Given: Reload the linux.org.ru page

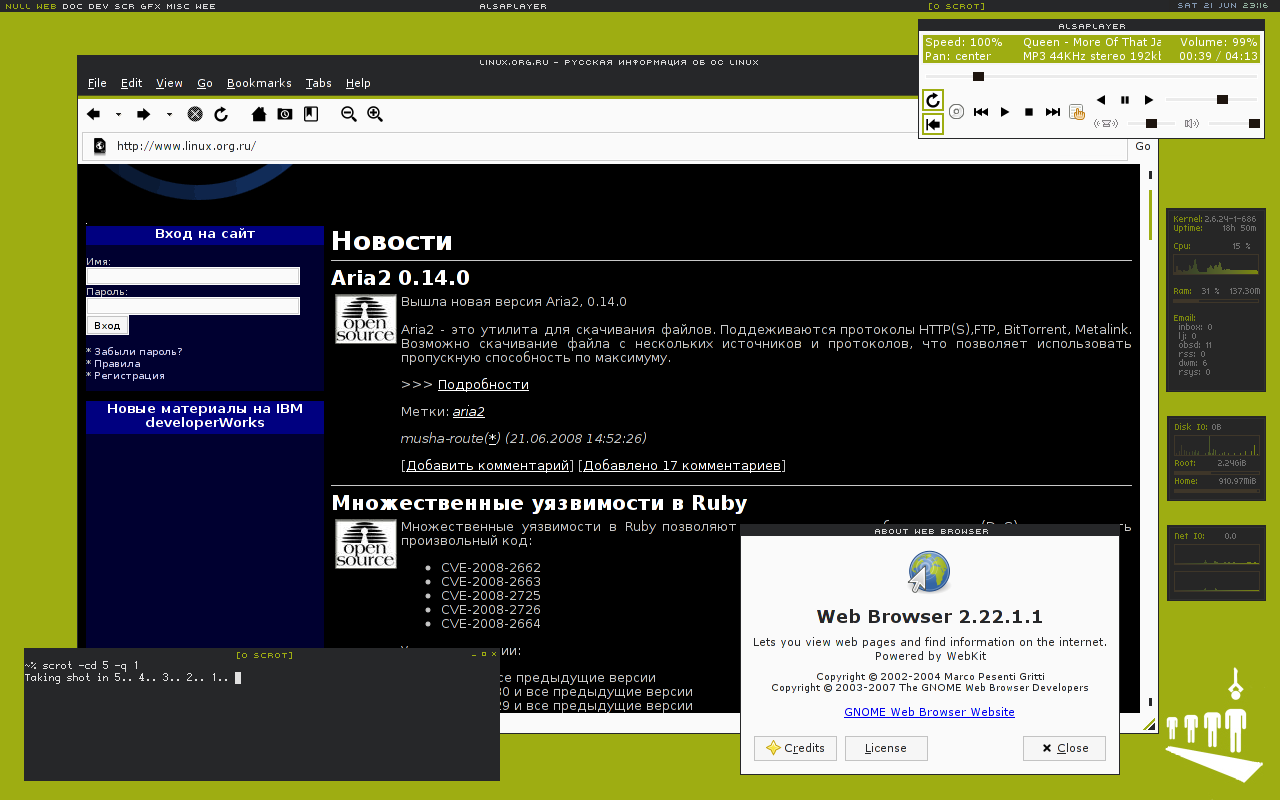Looking at the screenshot, I should tap(221, 114).
